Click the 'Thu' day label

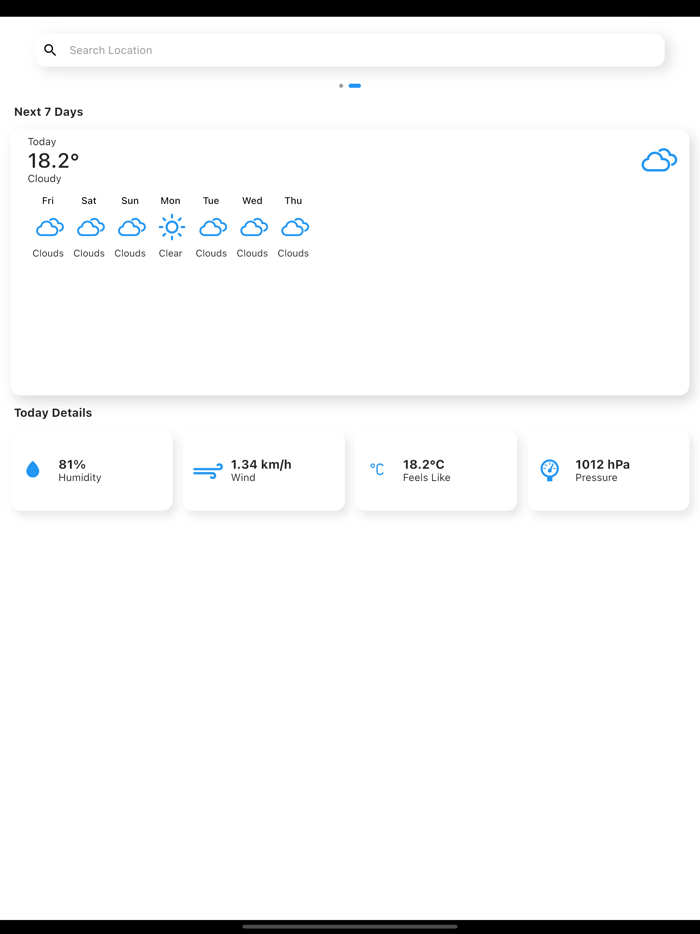click(293, 201)
